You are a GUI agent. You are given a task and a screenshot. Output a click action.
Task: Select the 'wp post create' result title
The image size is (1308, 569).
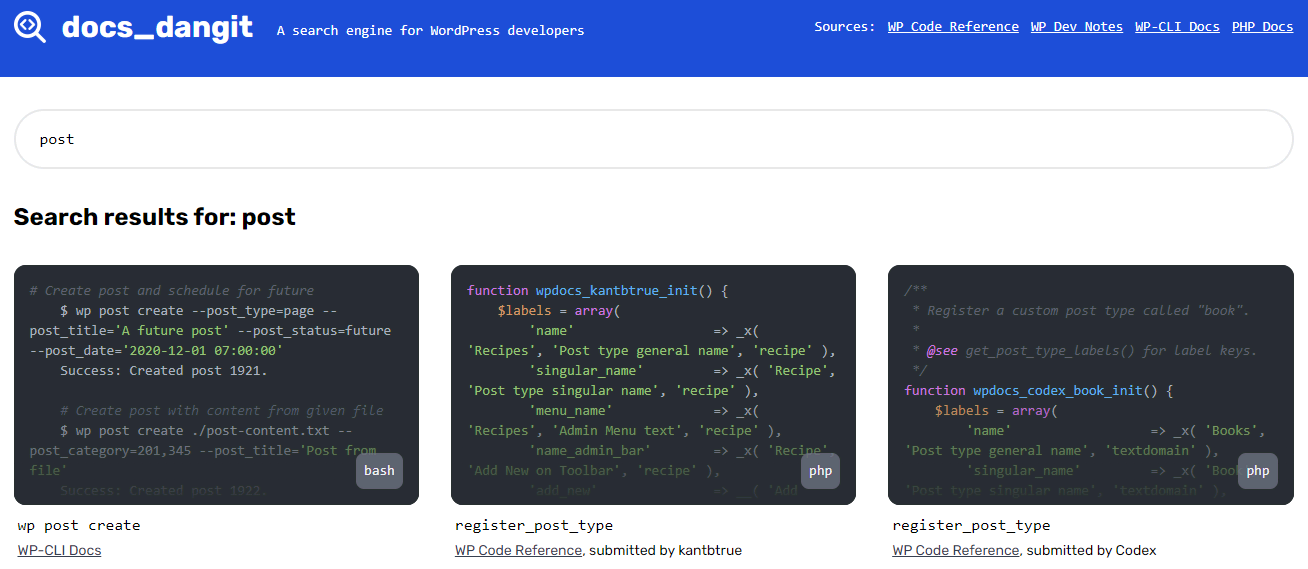79,525
